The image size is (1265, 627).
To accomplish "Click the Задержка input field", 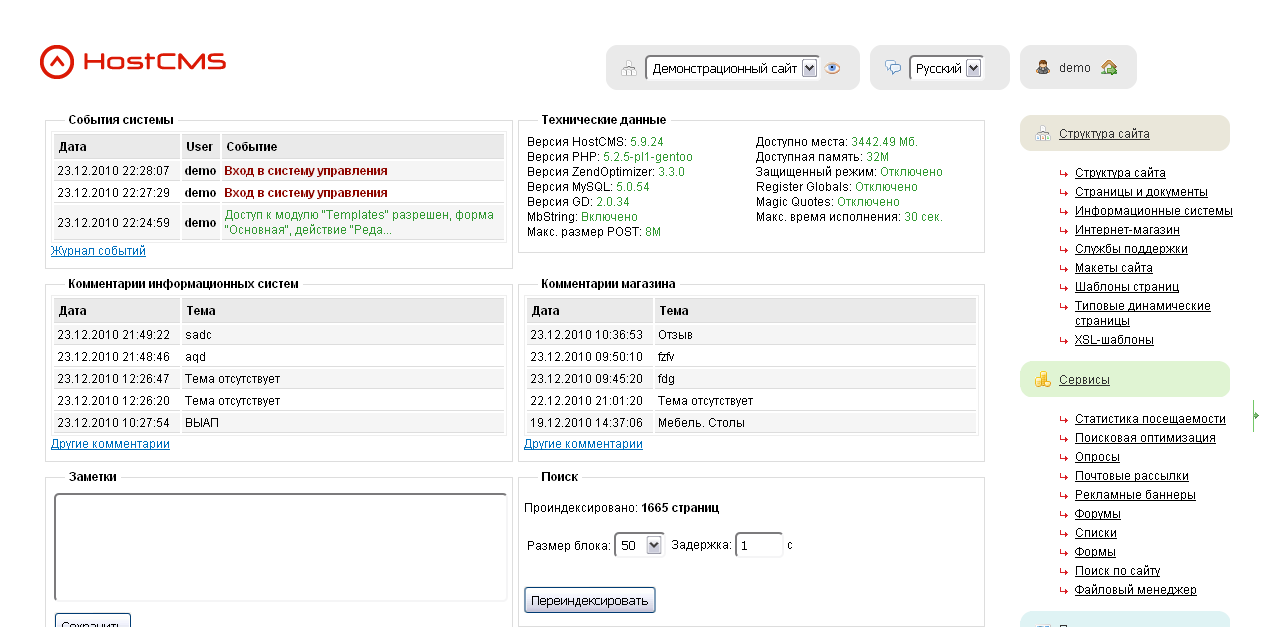I will [x=759, y=545].
